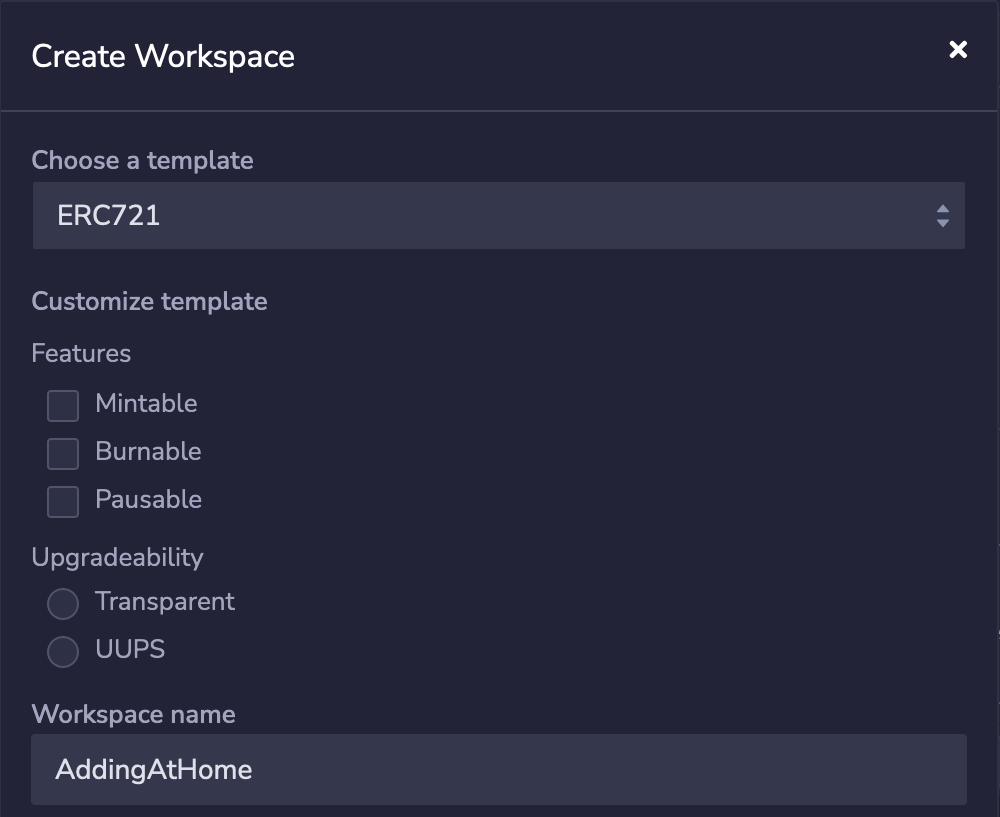Click the UUPS option label
The height and width of the screenshot is (817, 1000).
coord(130,650)
